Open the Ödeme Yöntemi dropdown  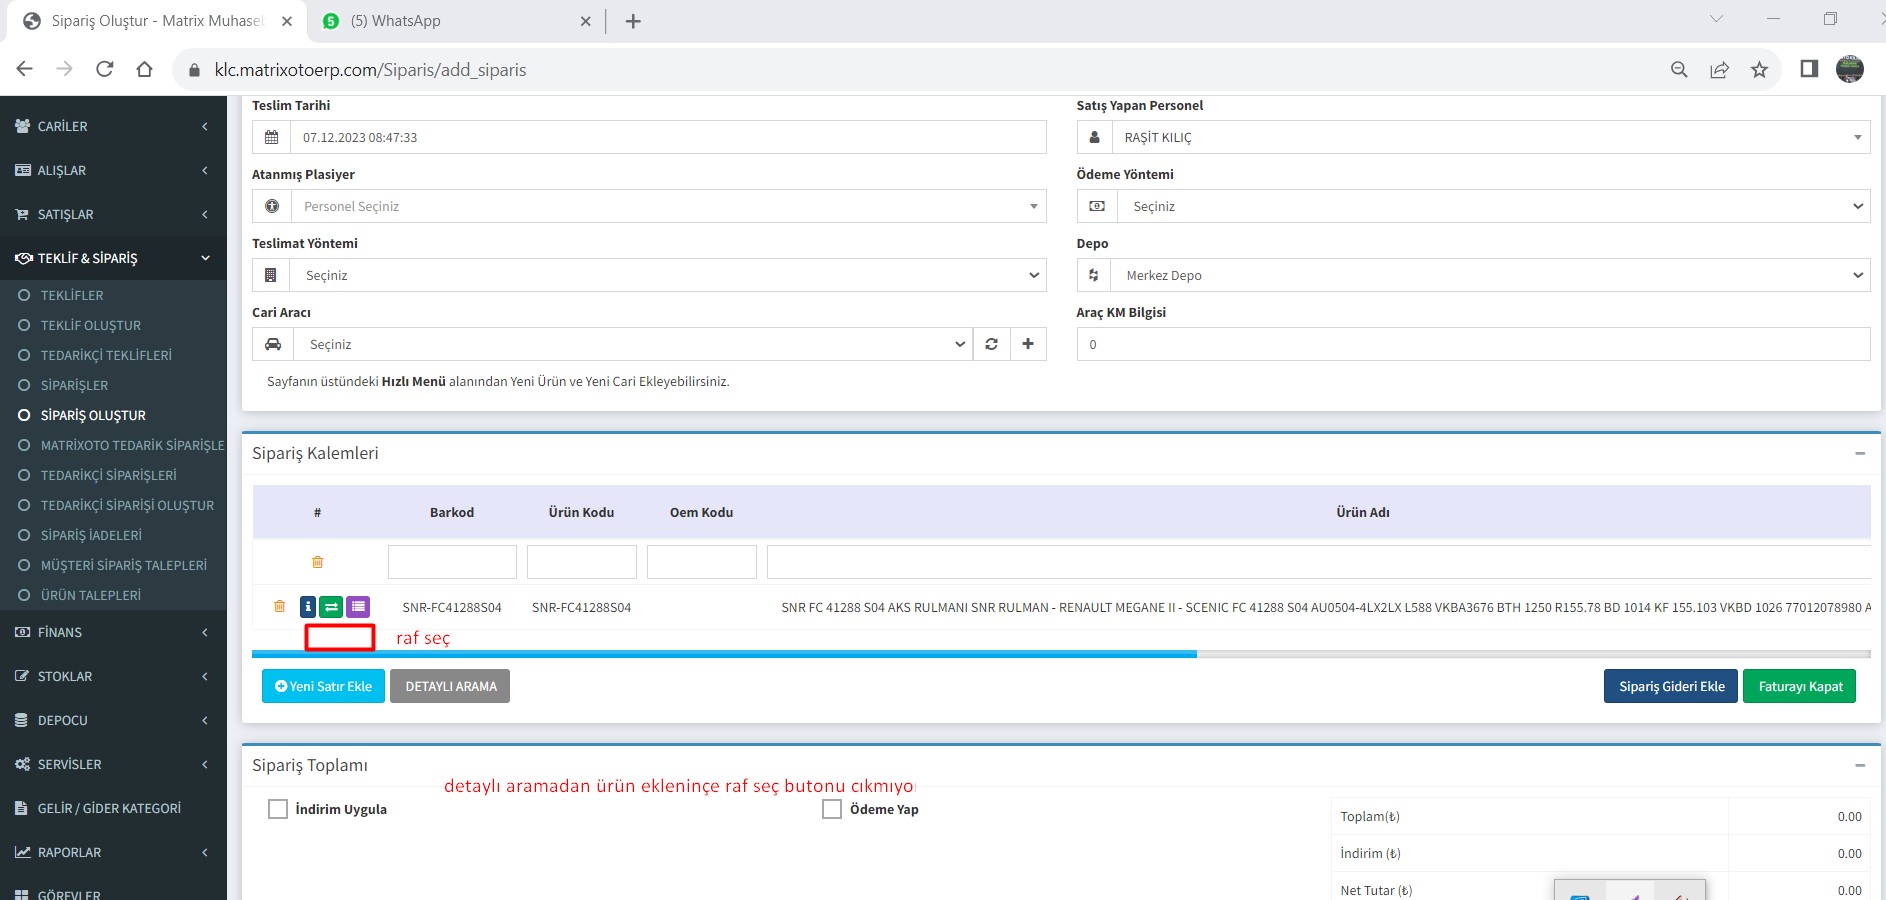pyautogui.click(x=1492, y=206)
